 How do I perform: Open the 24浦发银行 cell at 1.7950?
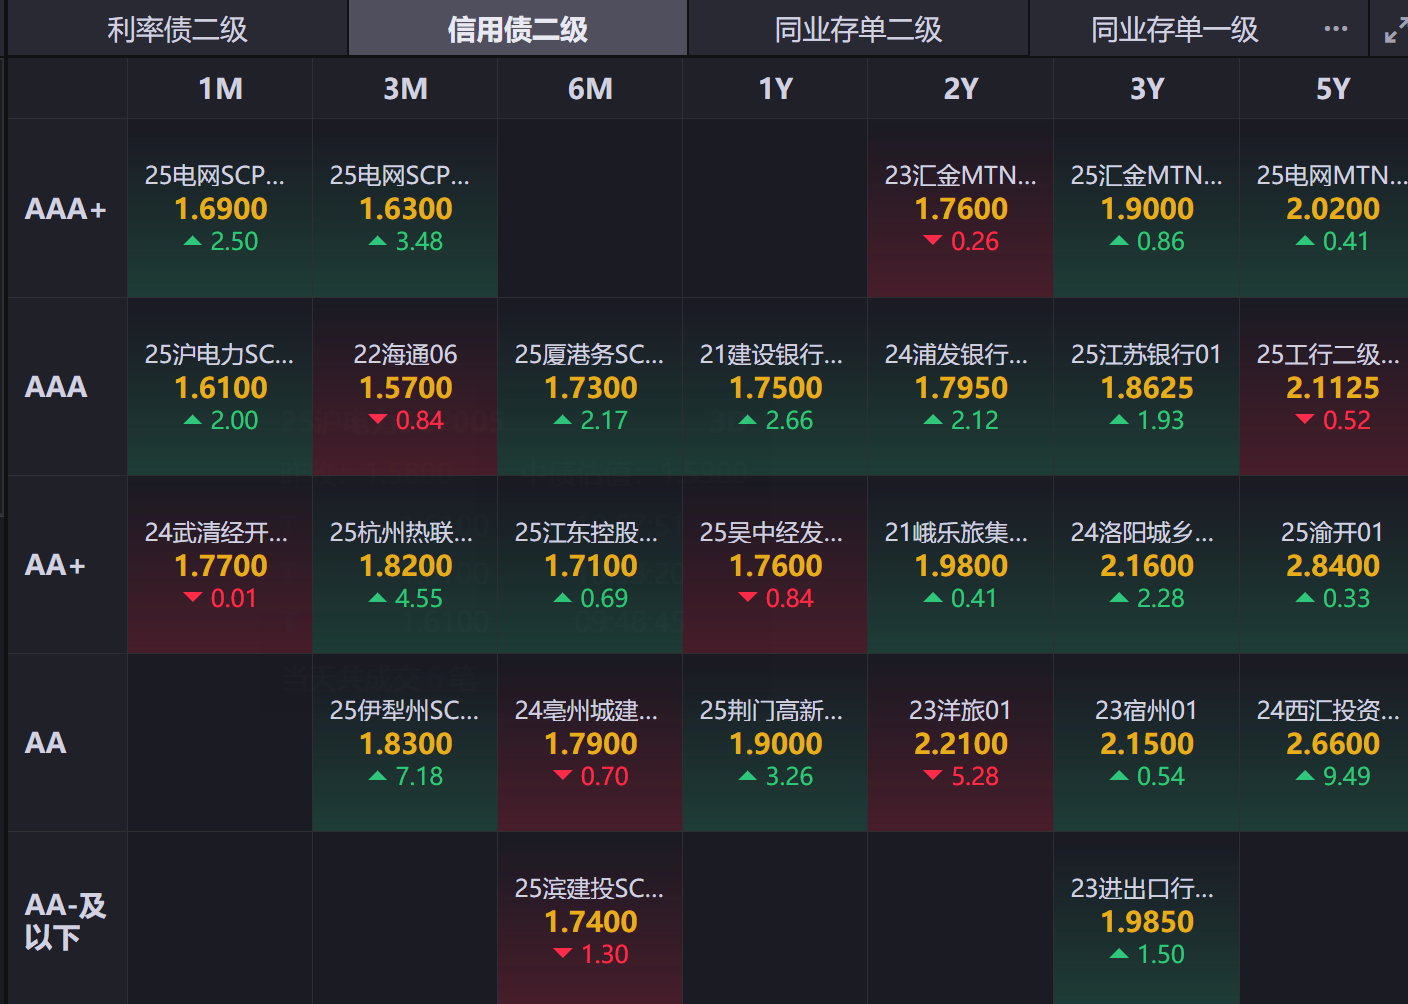[x=960, y=387]
